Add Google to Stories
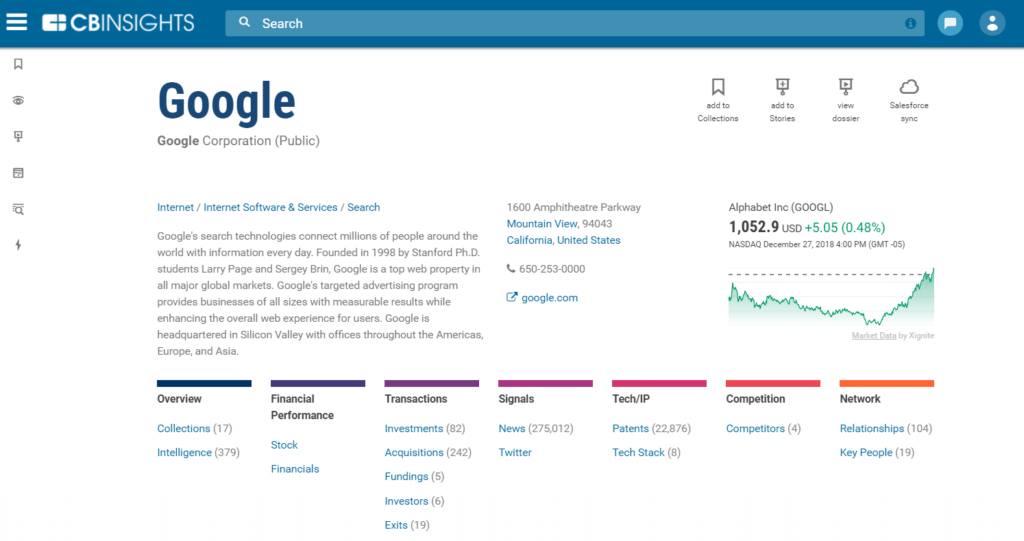 click(782, 88)
